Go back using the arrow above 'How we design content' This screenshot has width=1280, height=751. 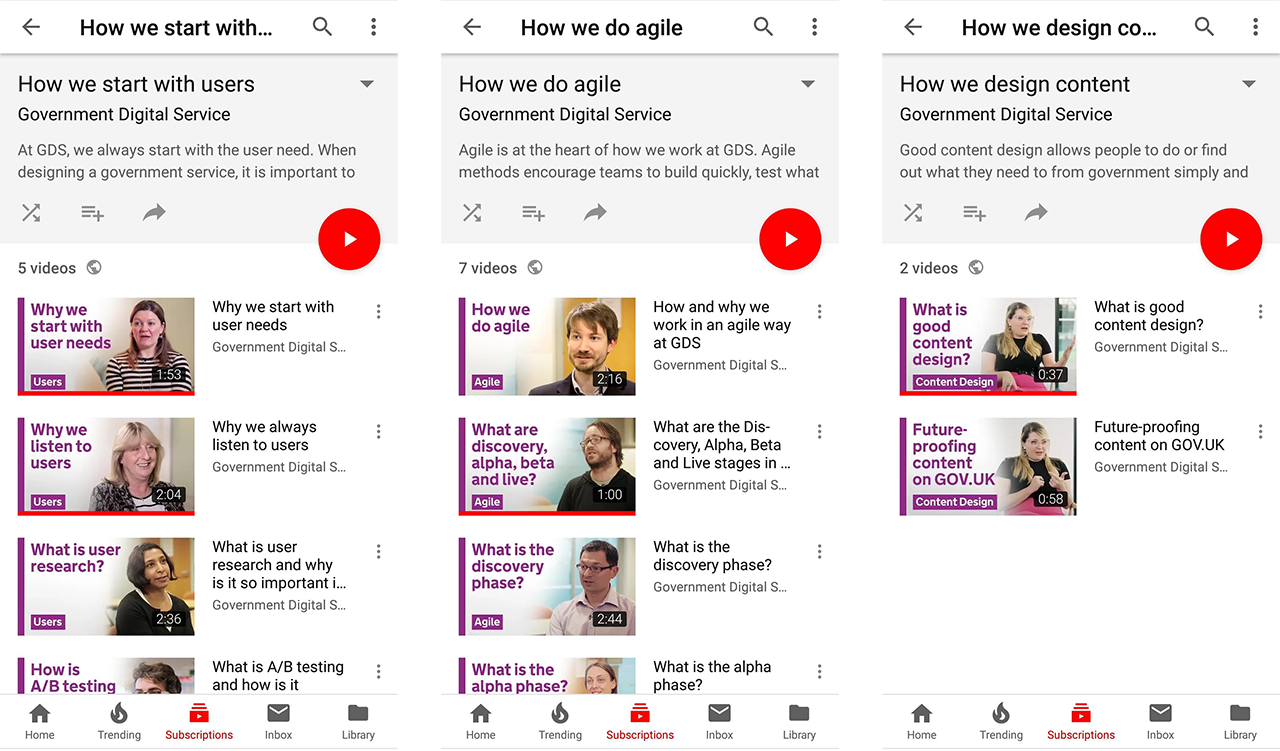(912, 27)
